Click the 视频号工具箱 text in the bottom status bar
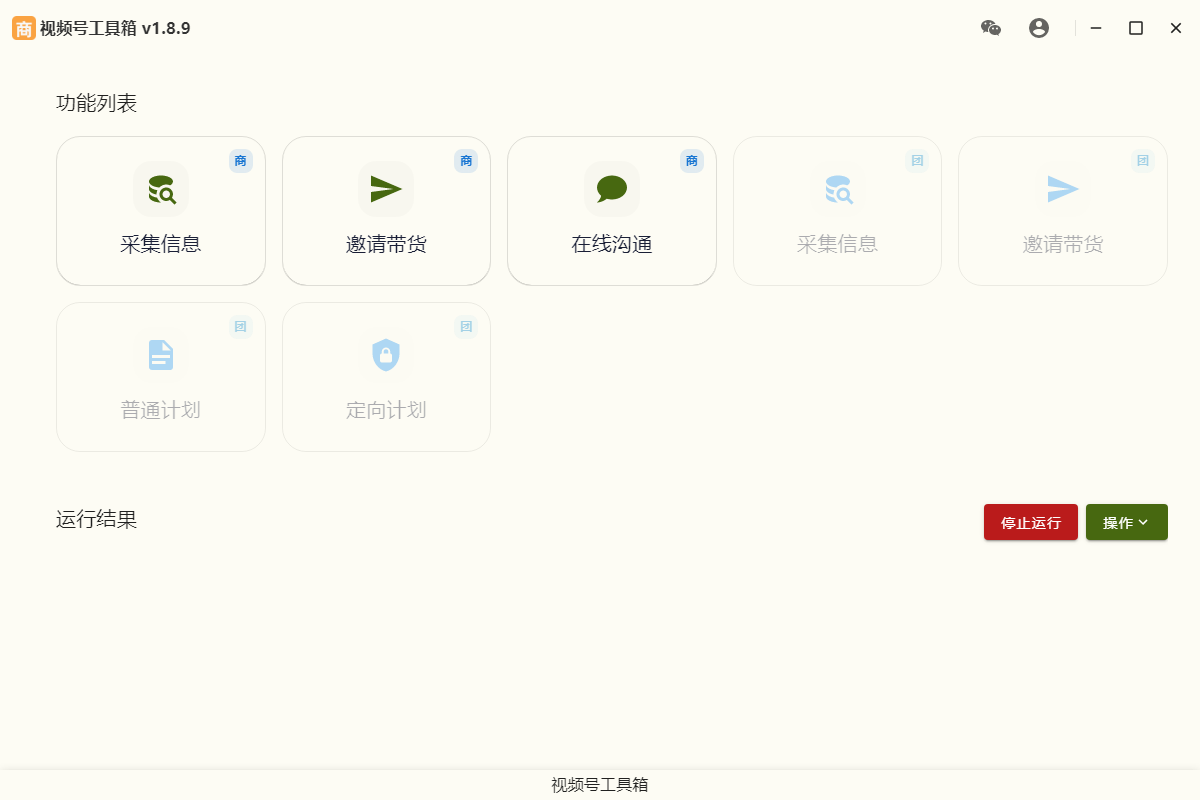Screen dimensions: 1200x800 click(x=600, y=785)
